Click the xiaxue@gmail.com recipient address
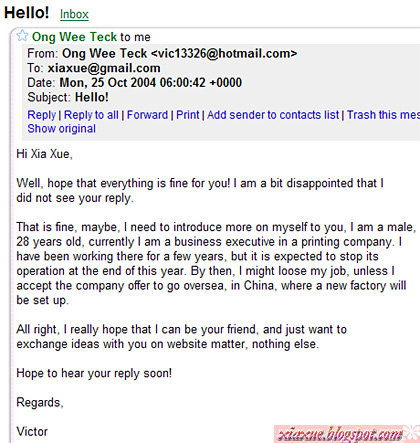Viewport: 420px width, 443px height. click(x=104, y=68)
